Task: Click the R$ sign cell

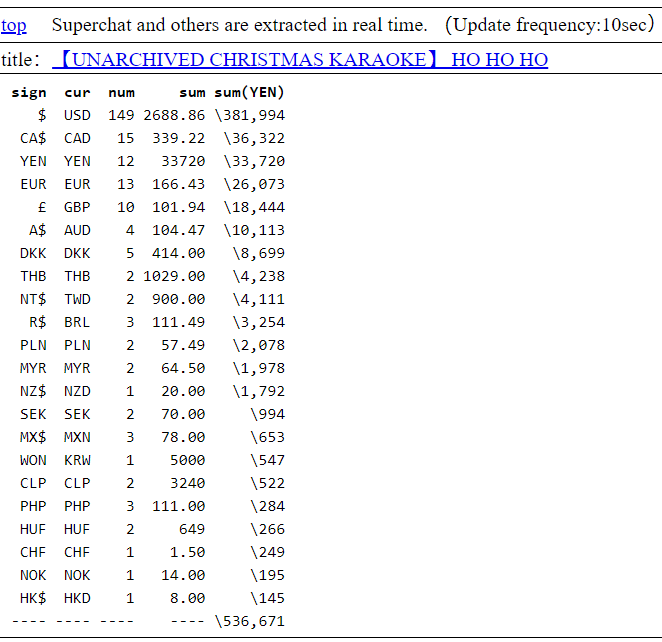Action: (x=38, y=322)
